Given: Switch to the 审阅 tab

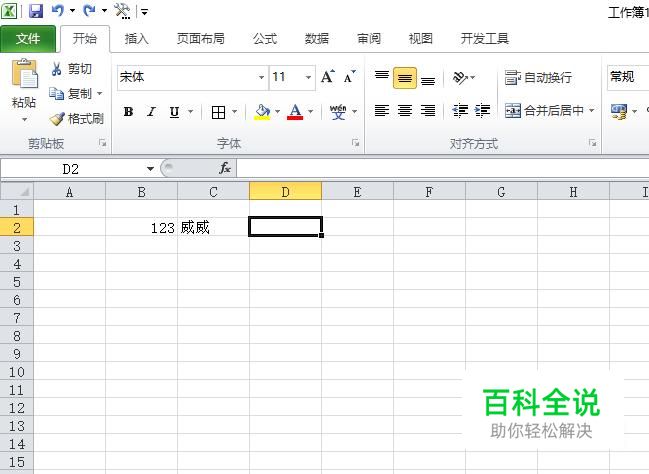Looking at the screenshot, I should click(x=369, y=39).
